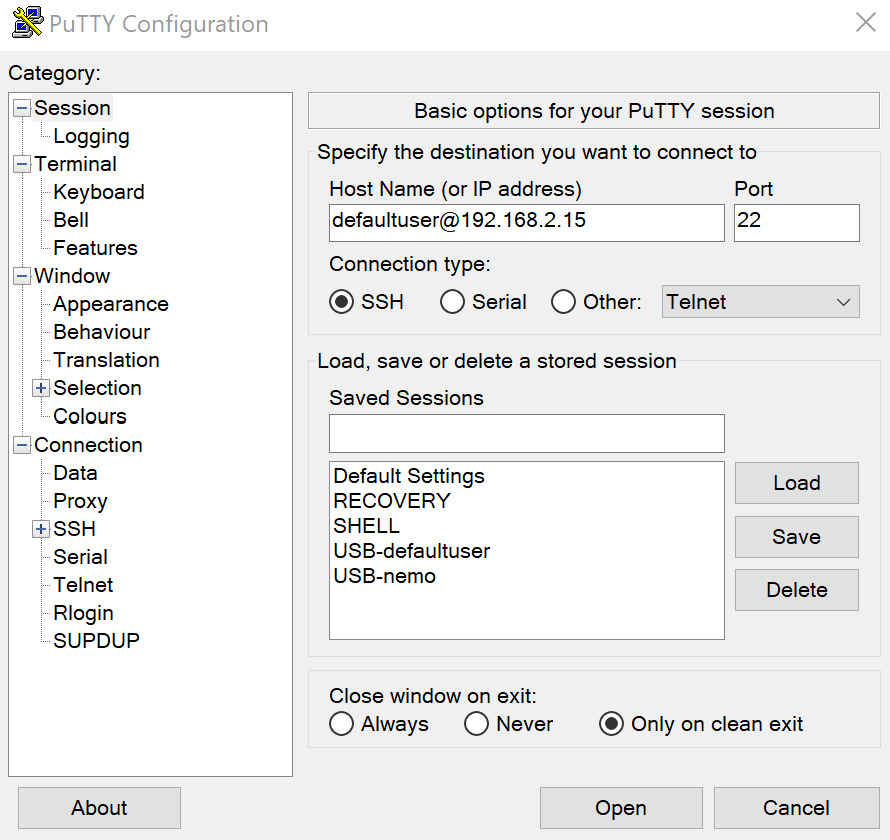Focus the Saved Sessions name field
Image resolution: width=890 pixels, height=840 pixels.
pos(526,433)
